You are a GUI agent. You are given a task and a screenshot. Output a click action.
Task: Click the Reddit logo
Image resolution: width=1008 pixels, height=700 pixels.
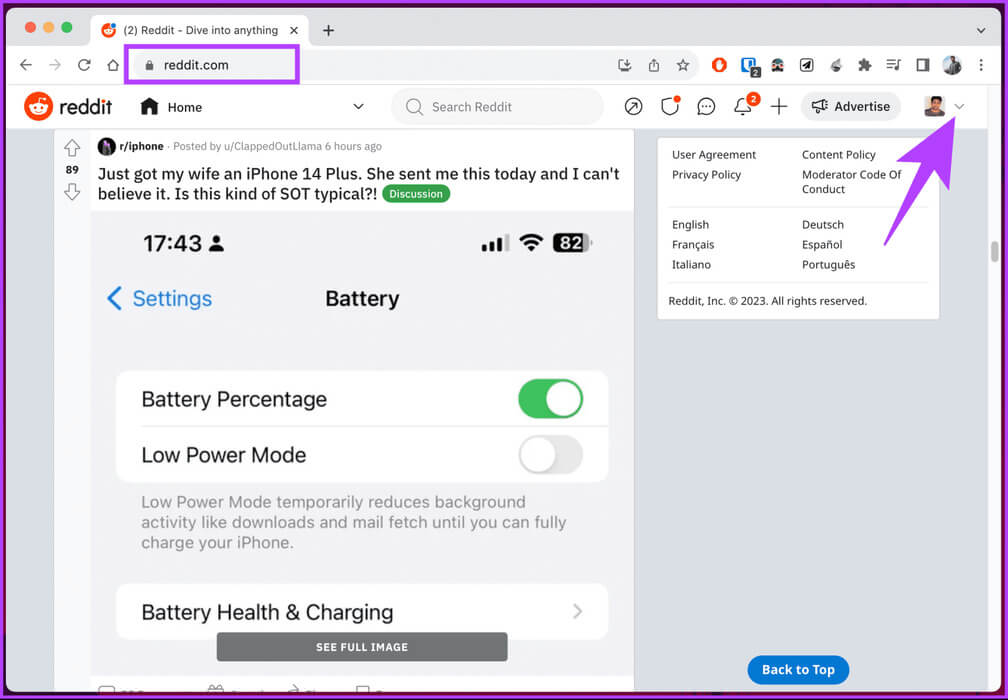click(68, 107)
